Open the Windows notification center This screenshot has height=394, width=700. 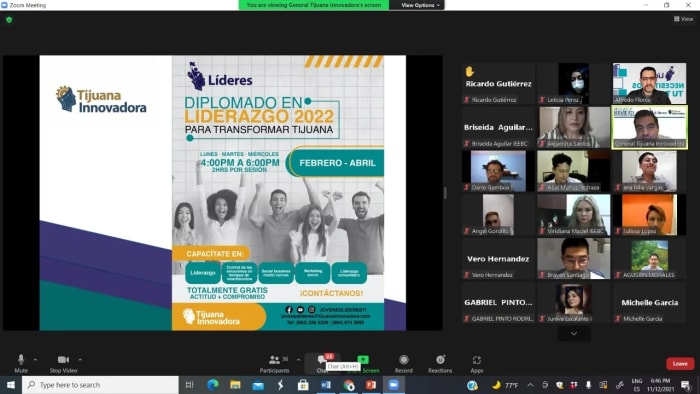click(x=685, y=385)
